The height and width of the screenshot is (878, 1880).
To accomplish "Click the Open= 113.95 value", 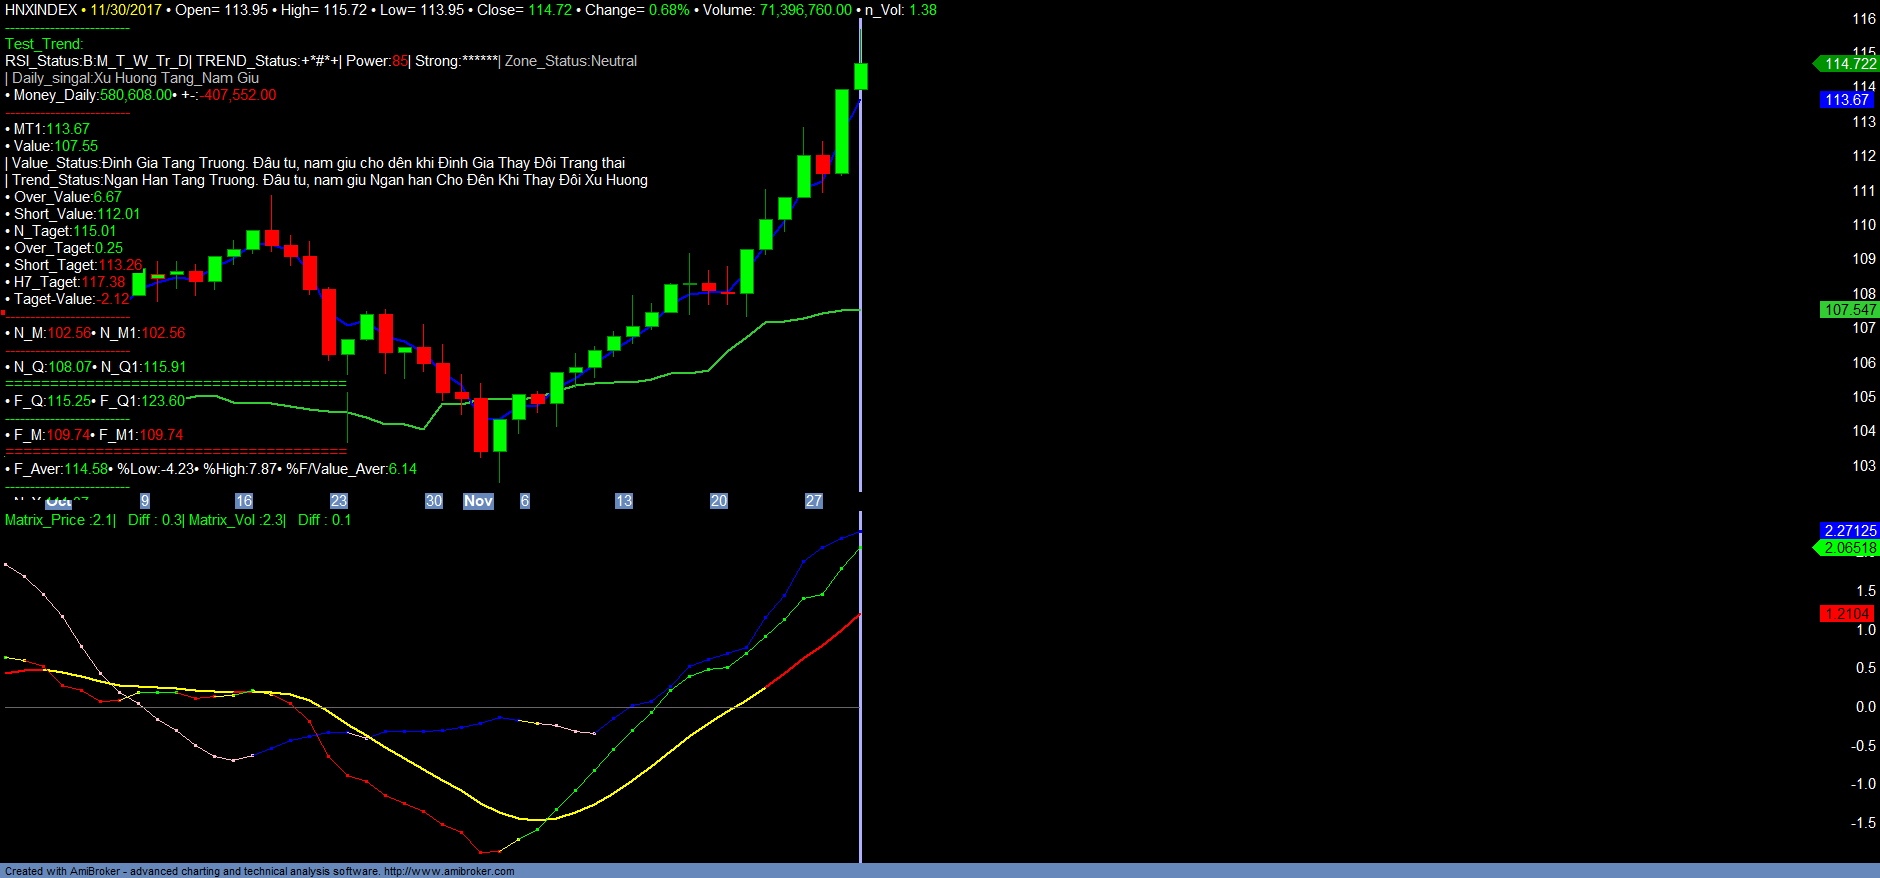I will pos(222,10).
